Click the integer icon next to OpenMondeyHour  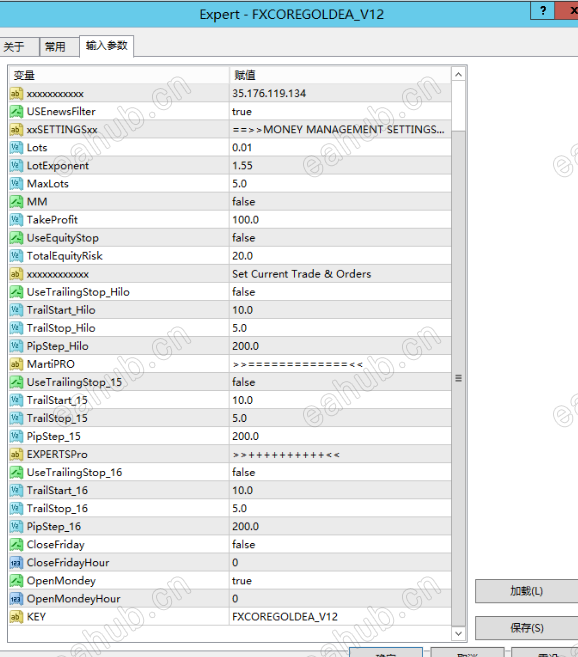[16, 598]
